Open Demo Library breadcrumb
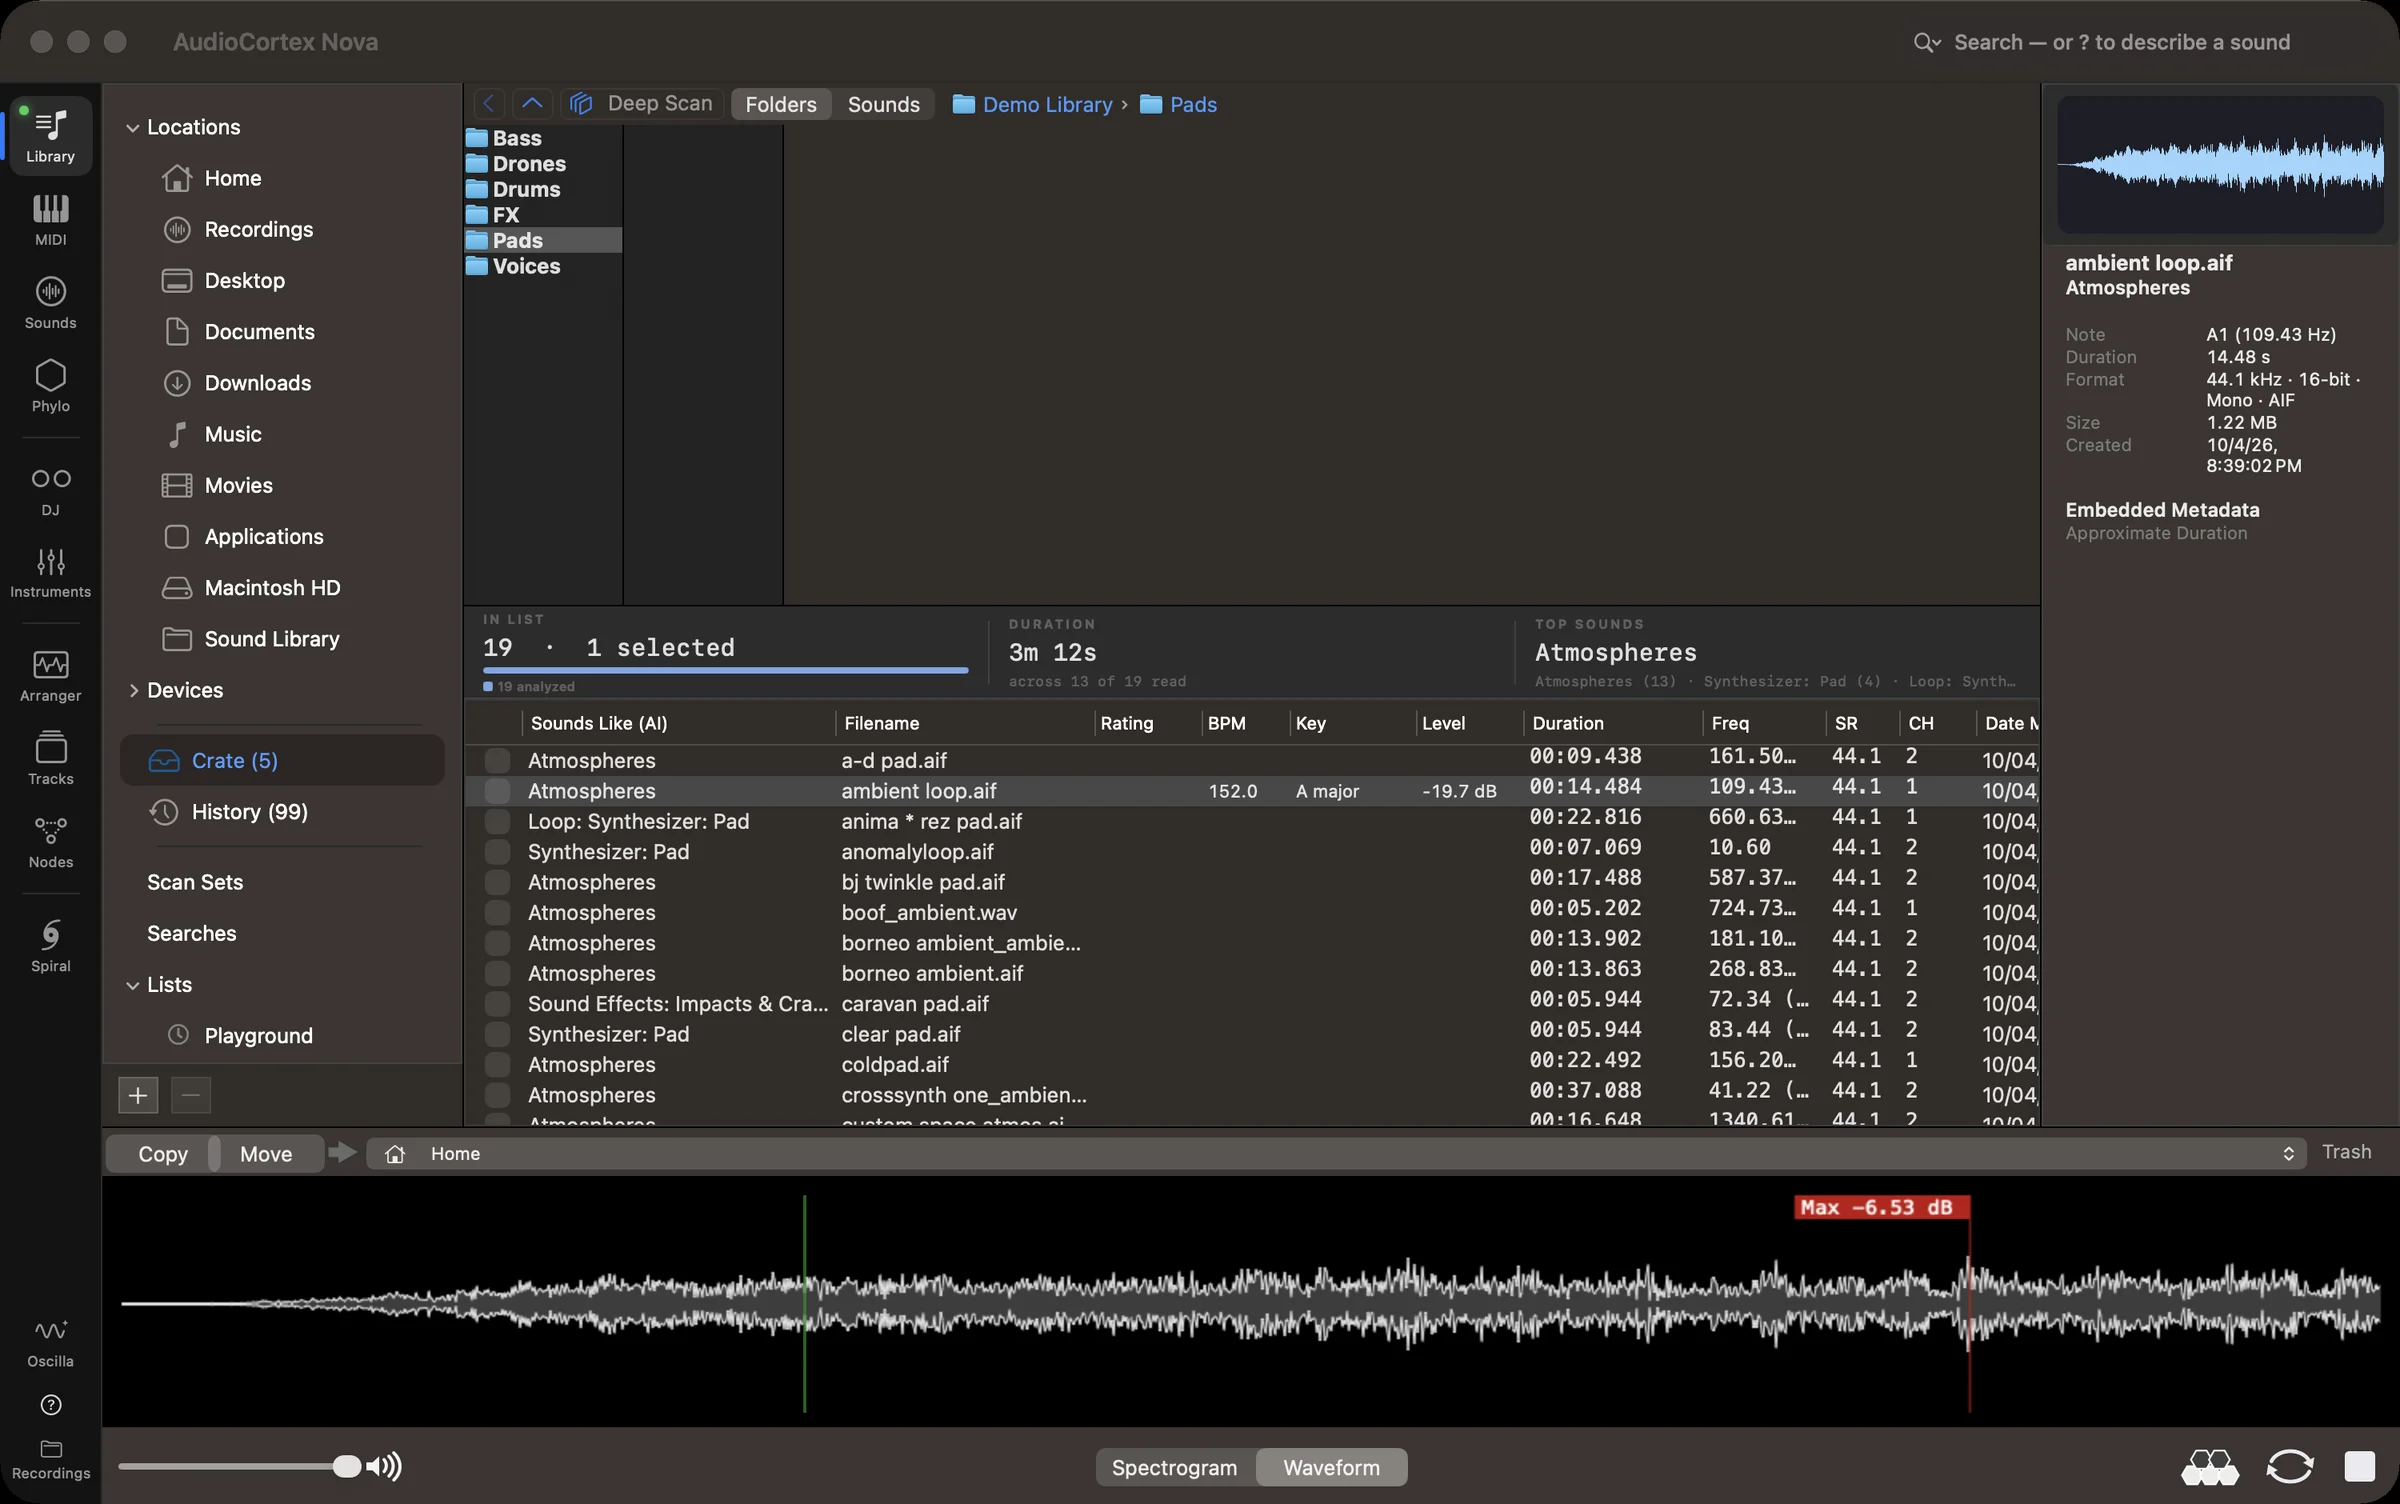This screenshot has height=1504, width=2400. (1033, 104)
